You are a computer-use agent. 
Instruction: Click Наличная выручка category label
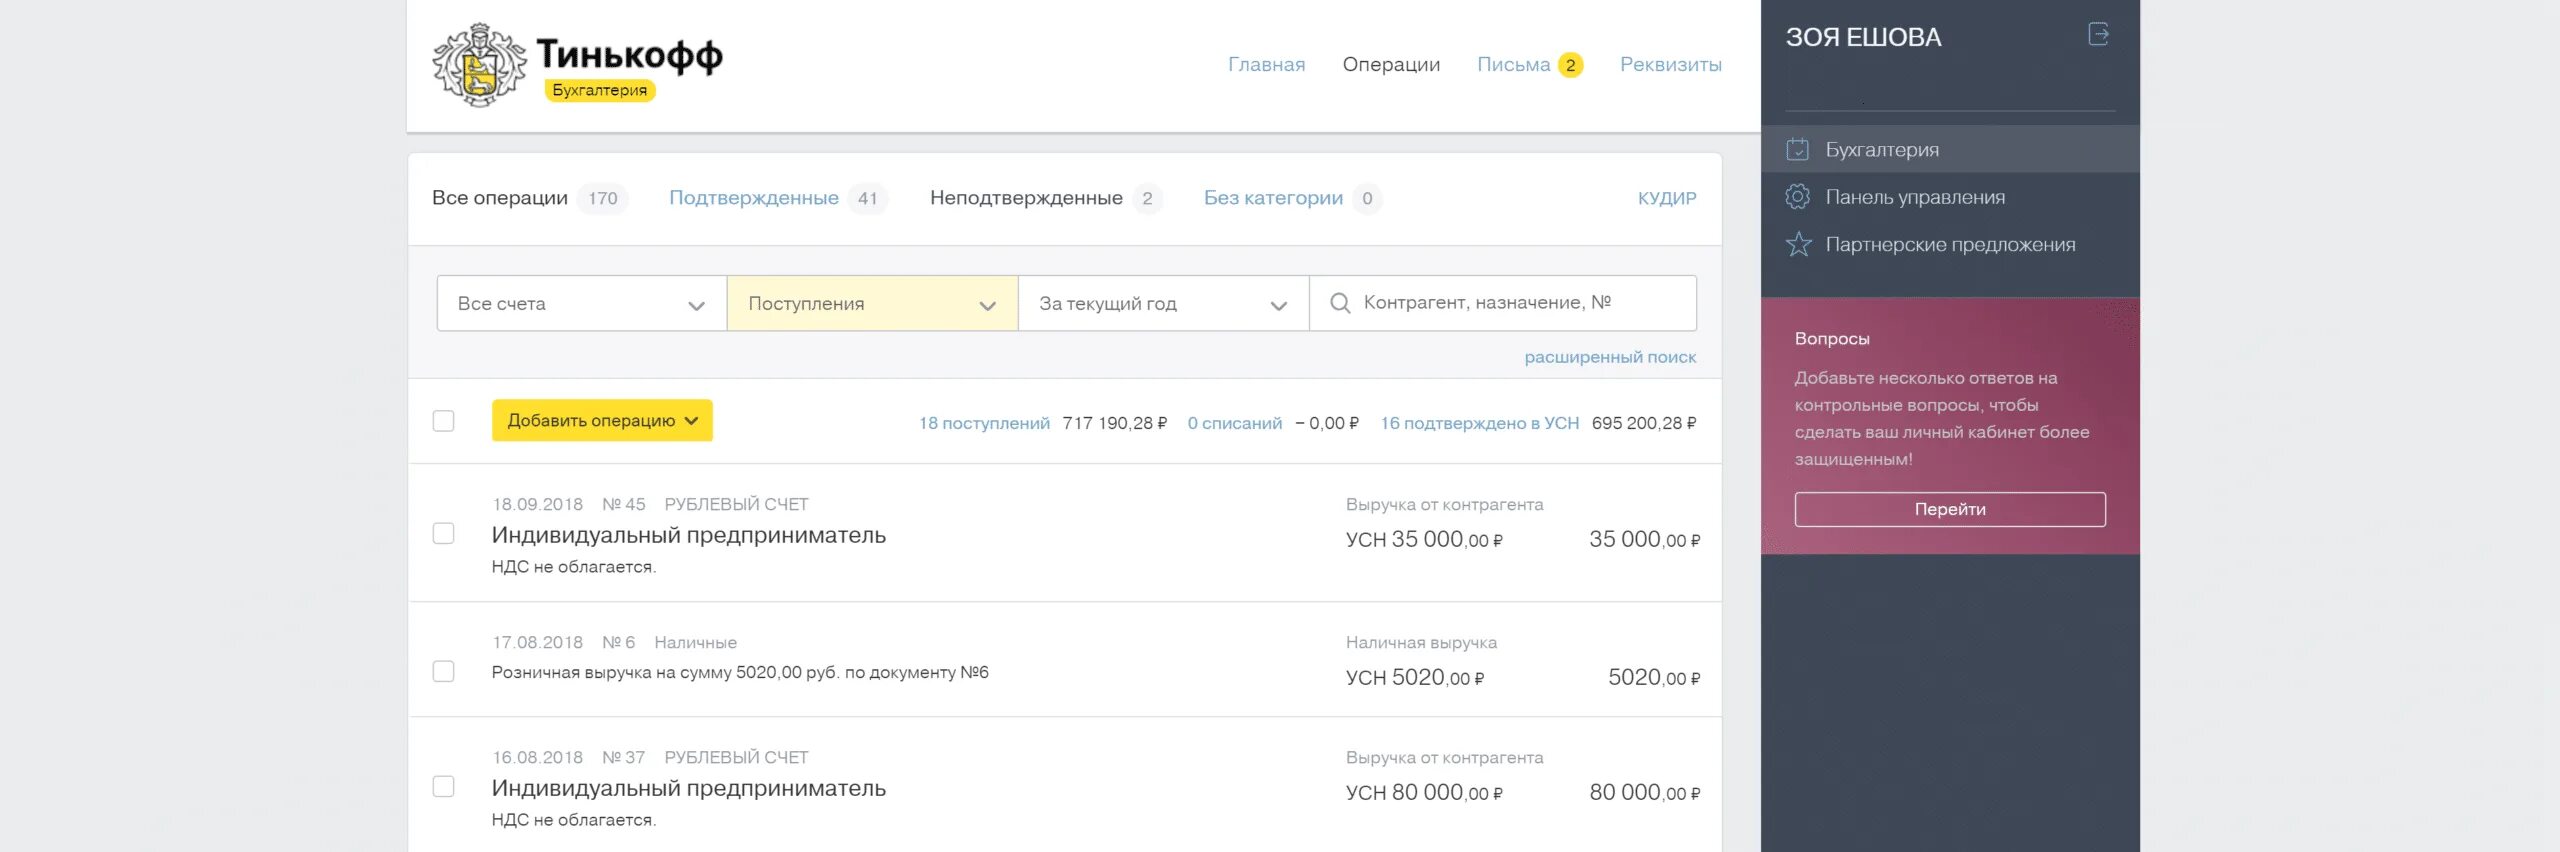pos(1421,642)
